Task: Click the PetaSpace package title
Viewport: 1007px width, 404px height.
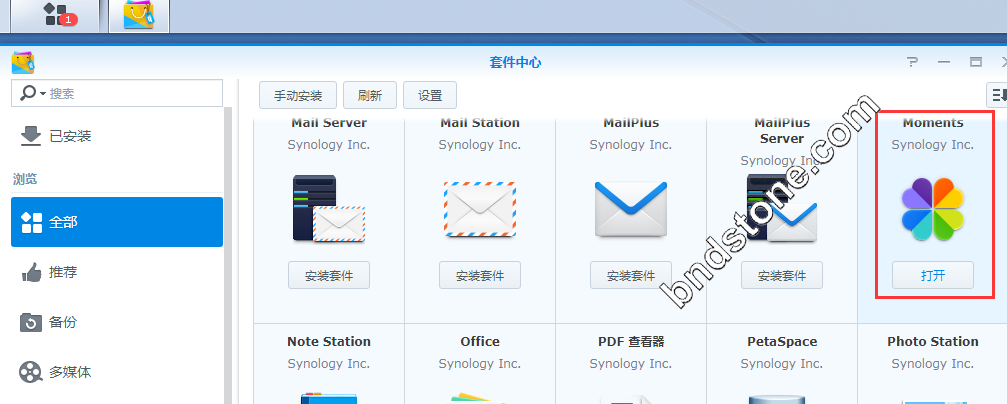Action: (782, 342)
